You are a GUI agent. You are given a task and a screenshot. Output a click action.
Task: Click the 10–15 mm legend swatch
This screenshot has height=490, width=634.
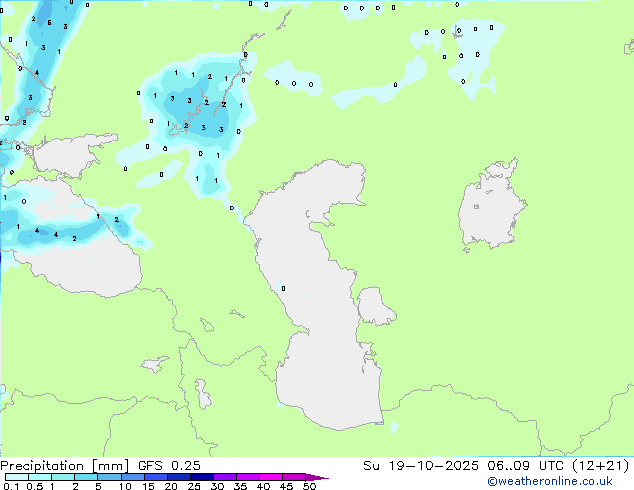click(133, 477)
